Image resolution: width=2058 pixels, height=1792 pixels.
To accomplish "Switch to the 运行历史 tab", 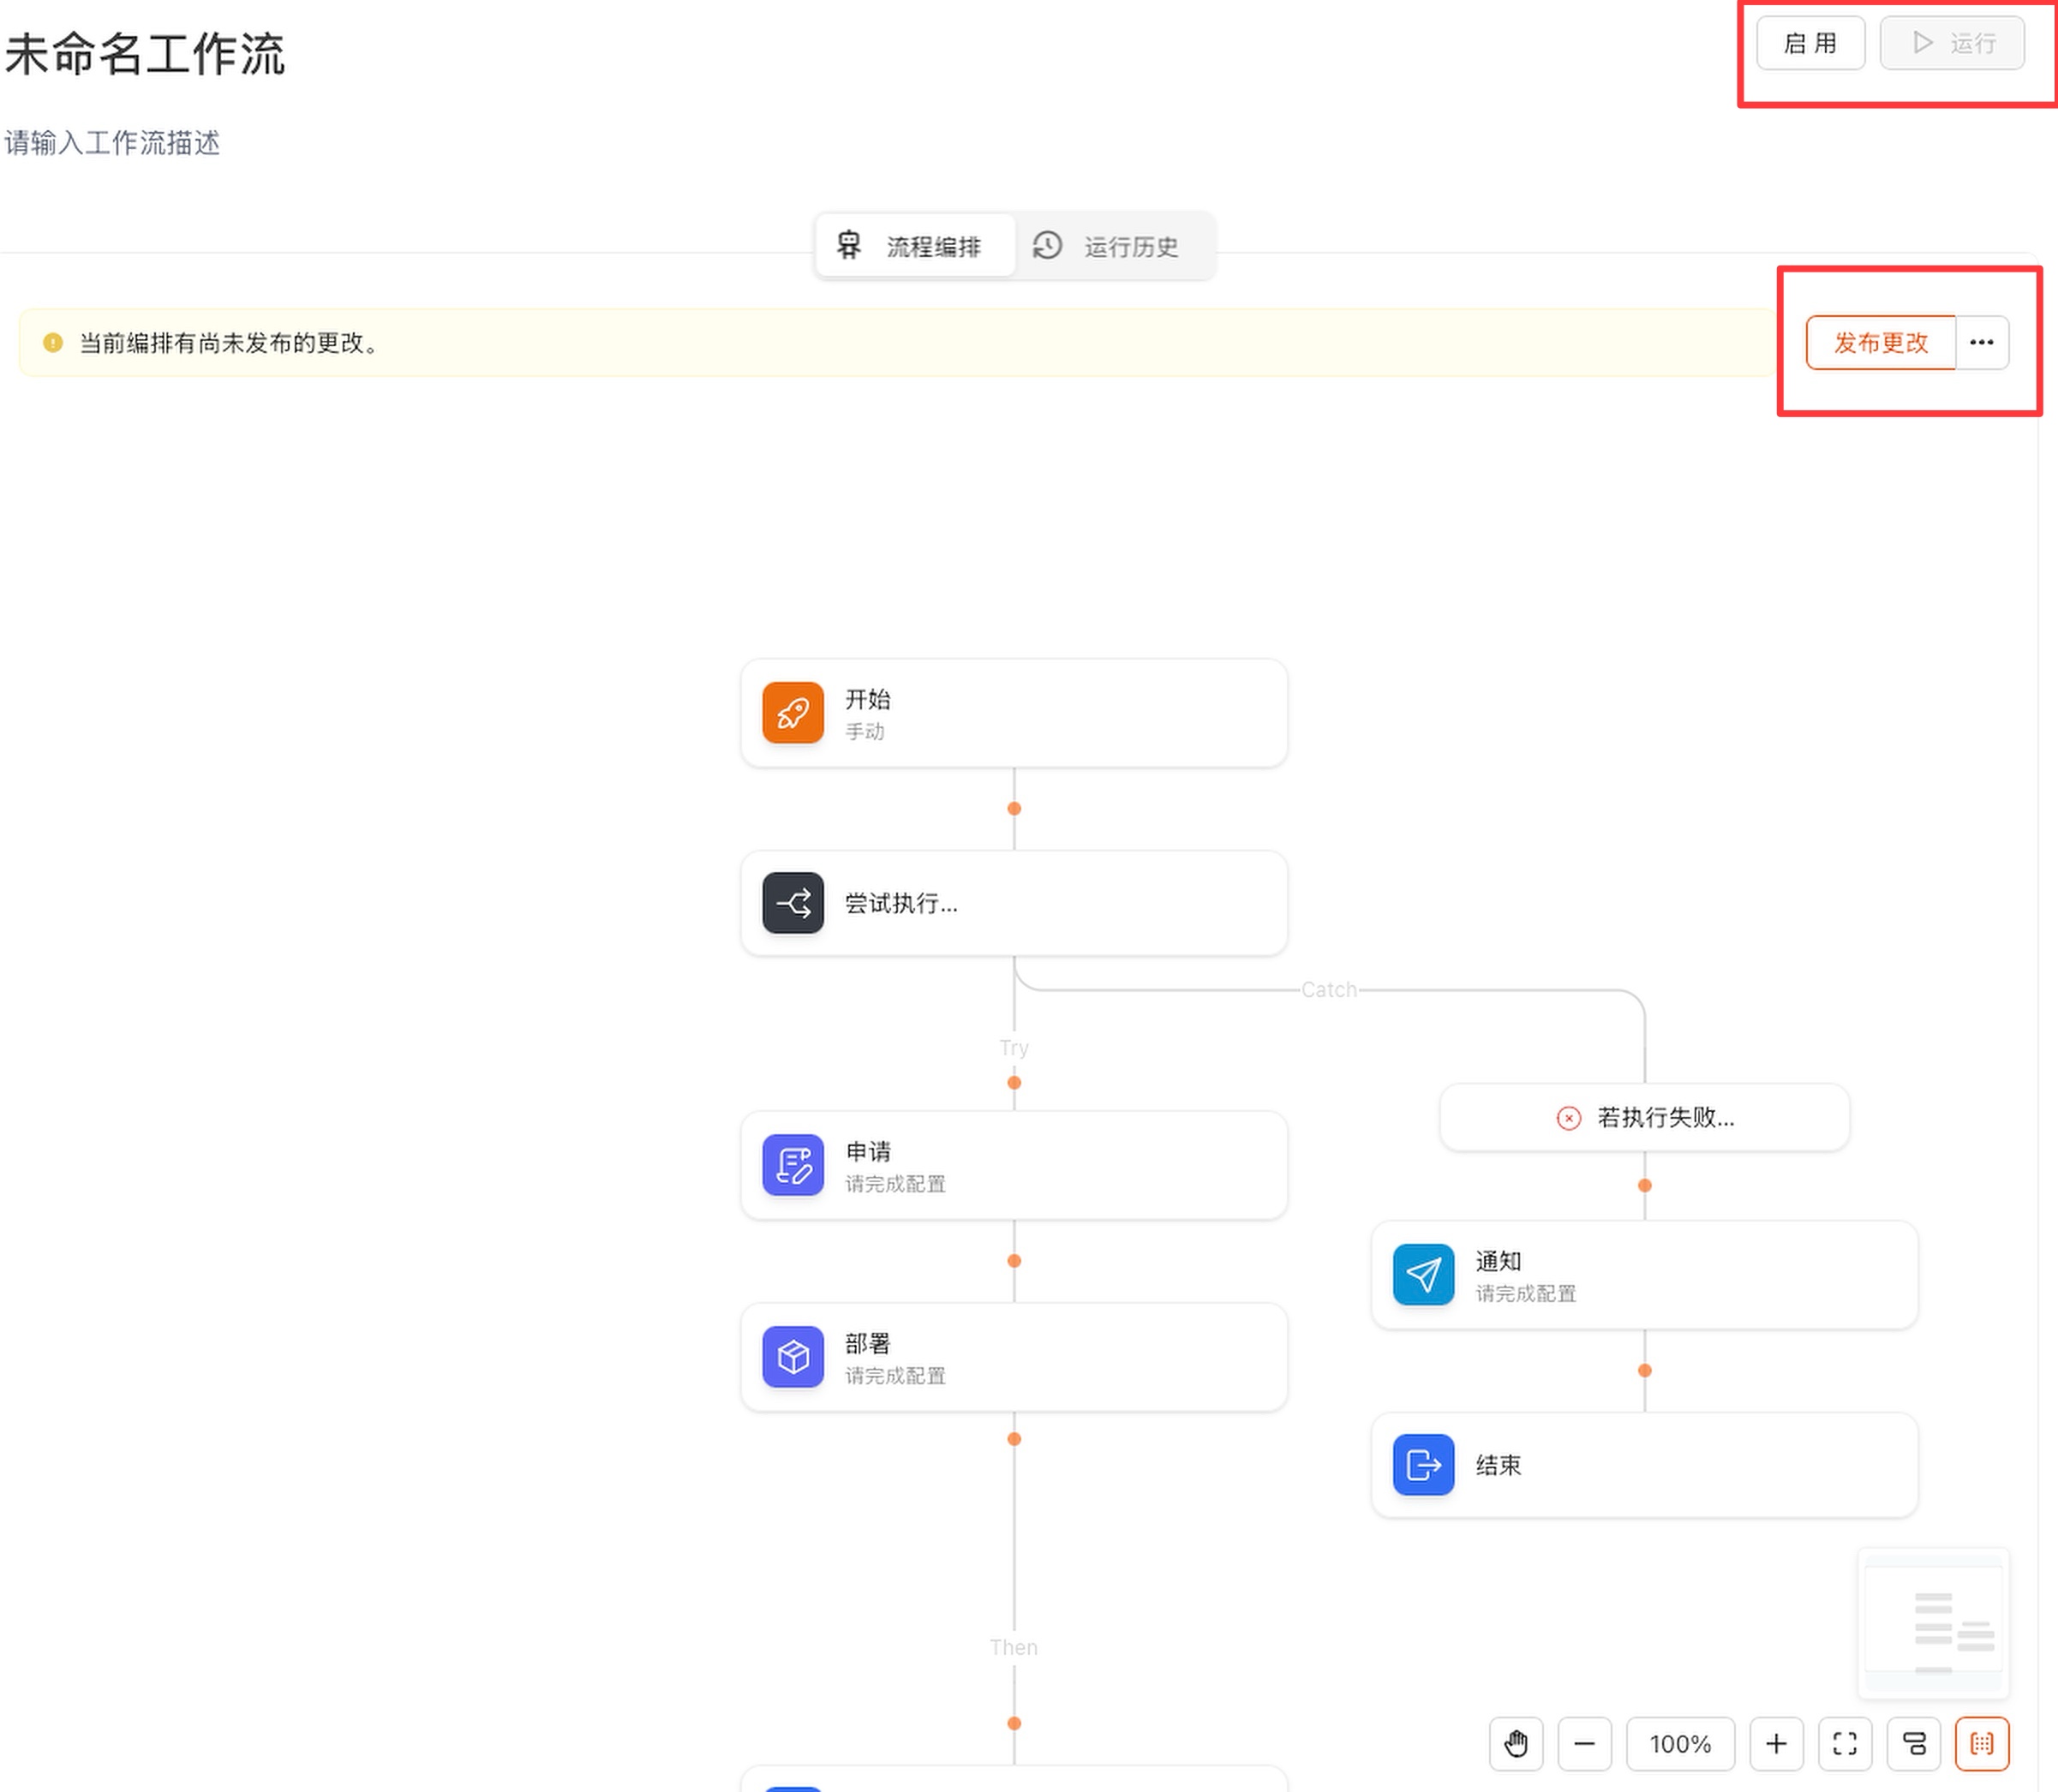I will click(x=1114, y=246).
